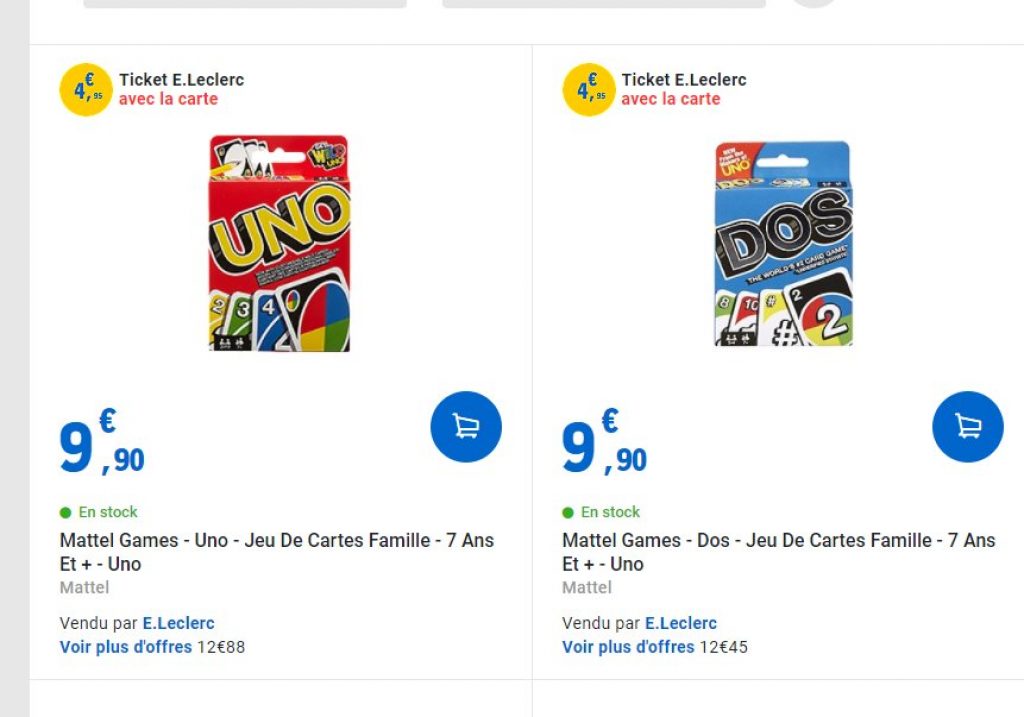Visit E.Leclerc seller link for Dos

click(x=680, y=623)
